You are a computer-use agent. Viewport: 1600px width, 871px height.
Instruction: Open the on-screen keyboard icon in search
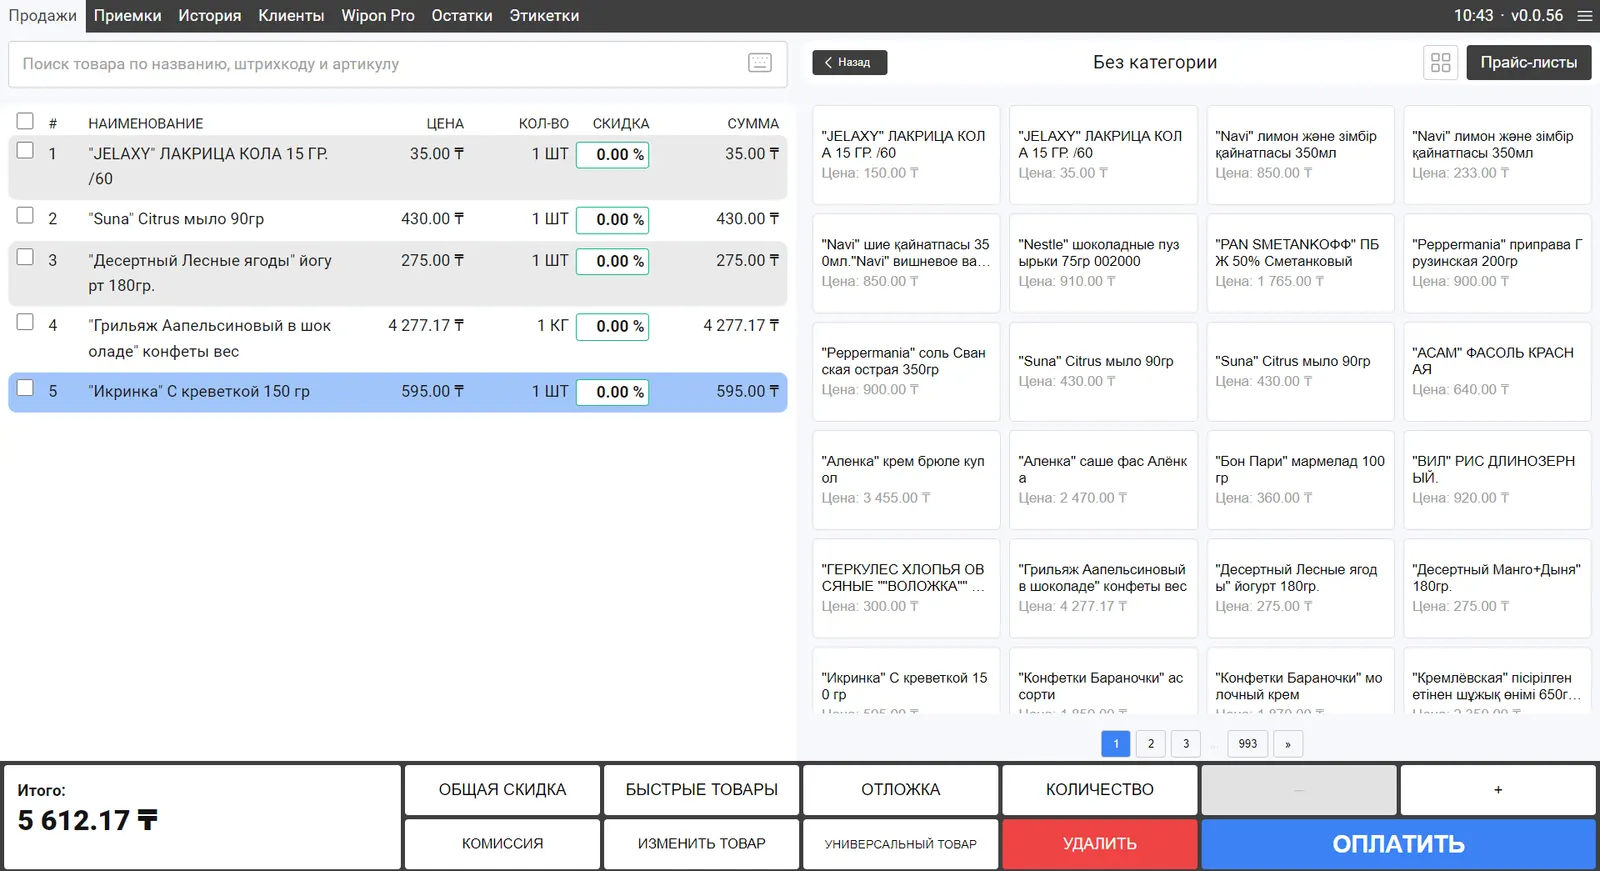(x=760, y=63)
